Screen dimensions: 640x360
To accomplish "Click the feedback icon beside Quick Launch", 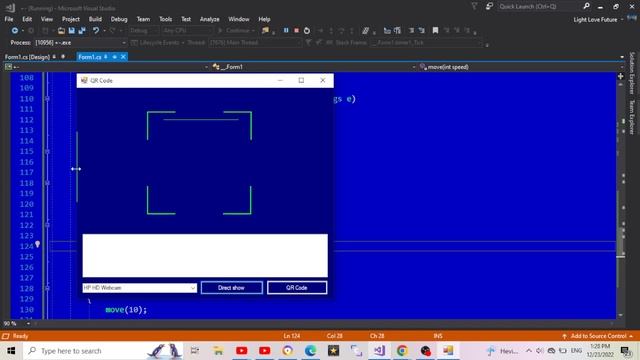I will [489, 6].
